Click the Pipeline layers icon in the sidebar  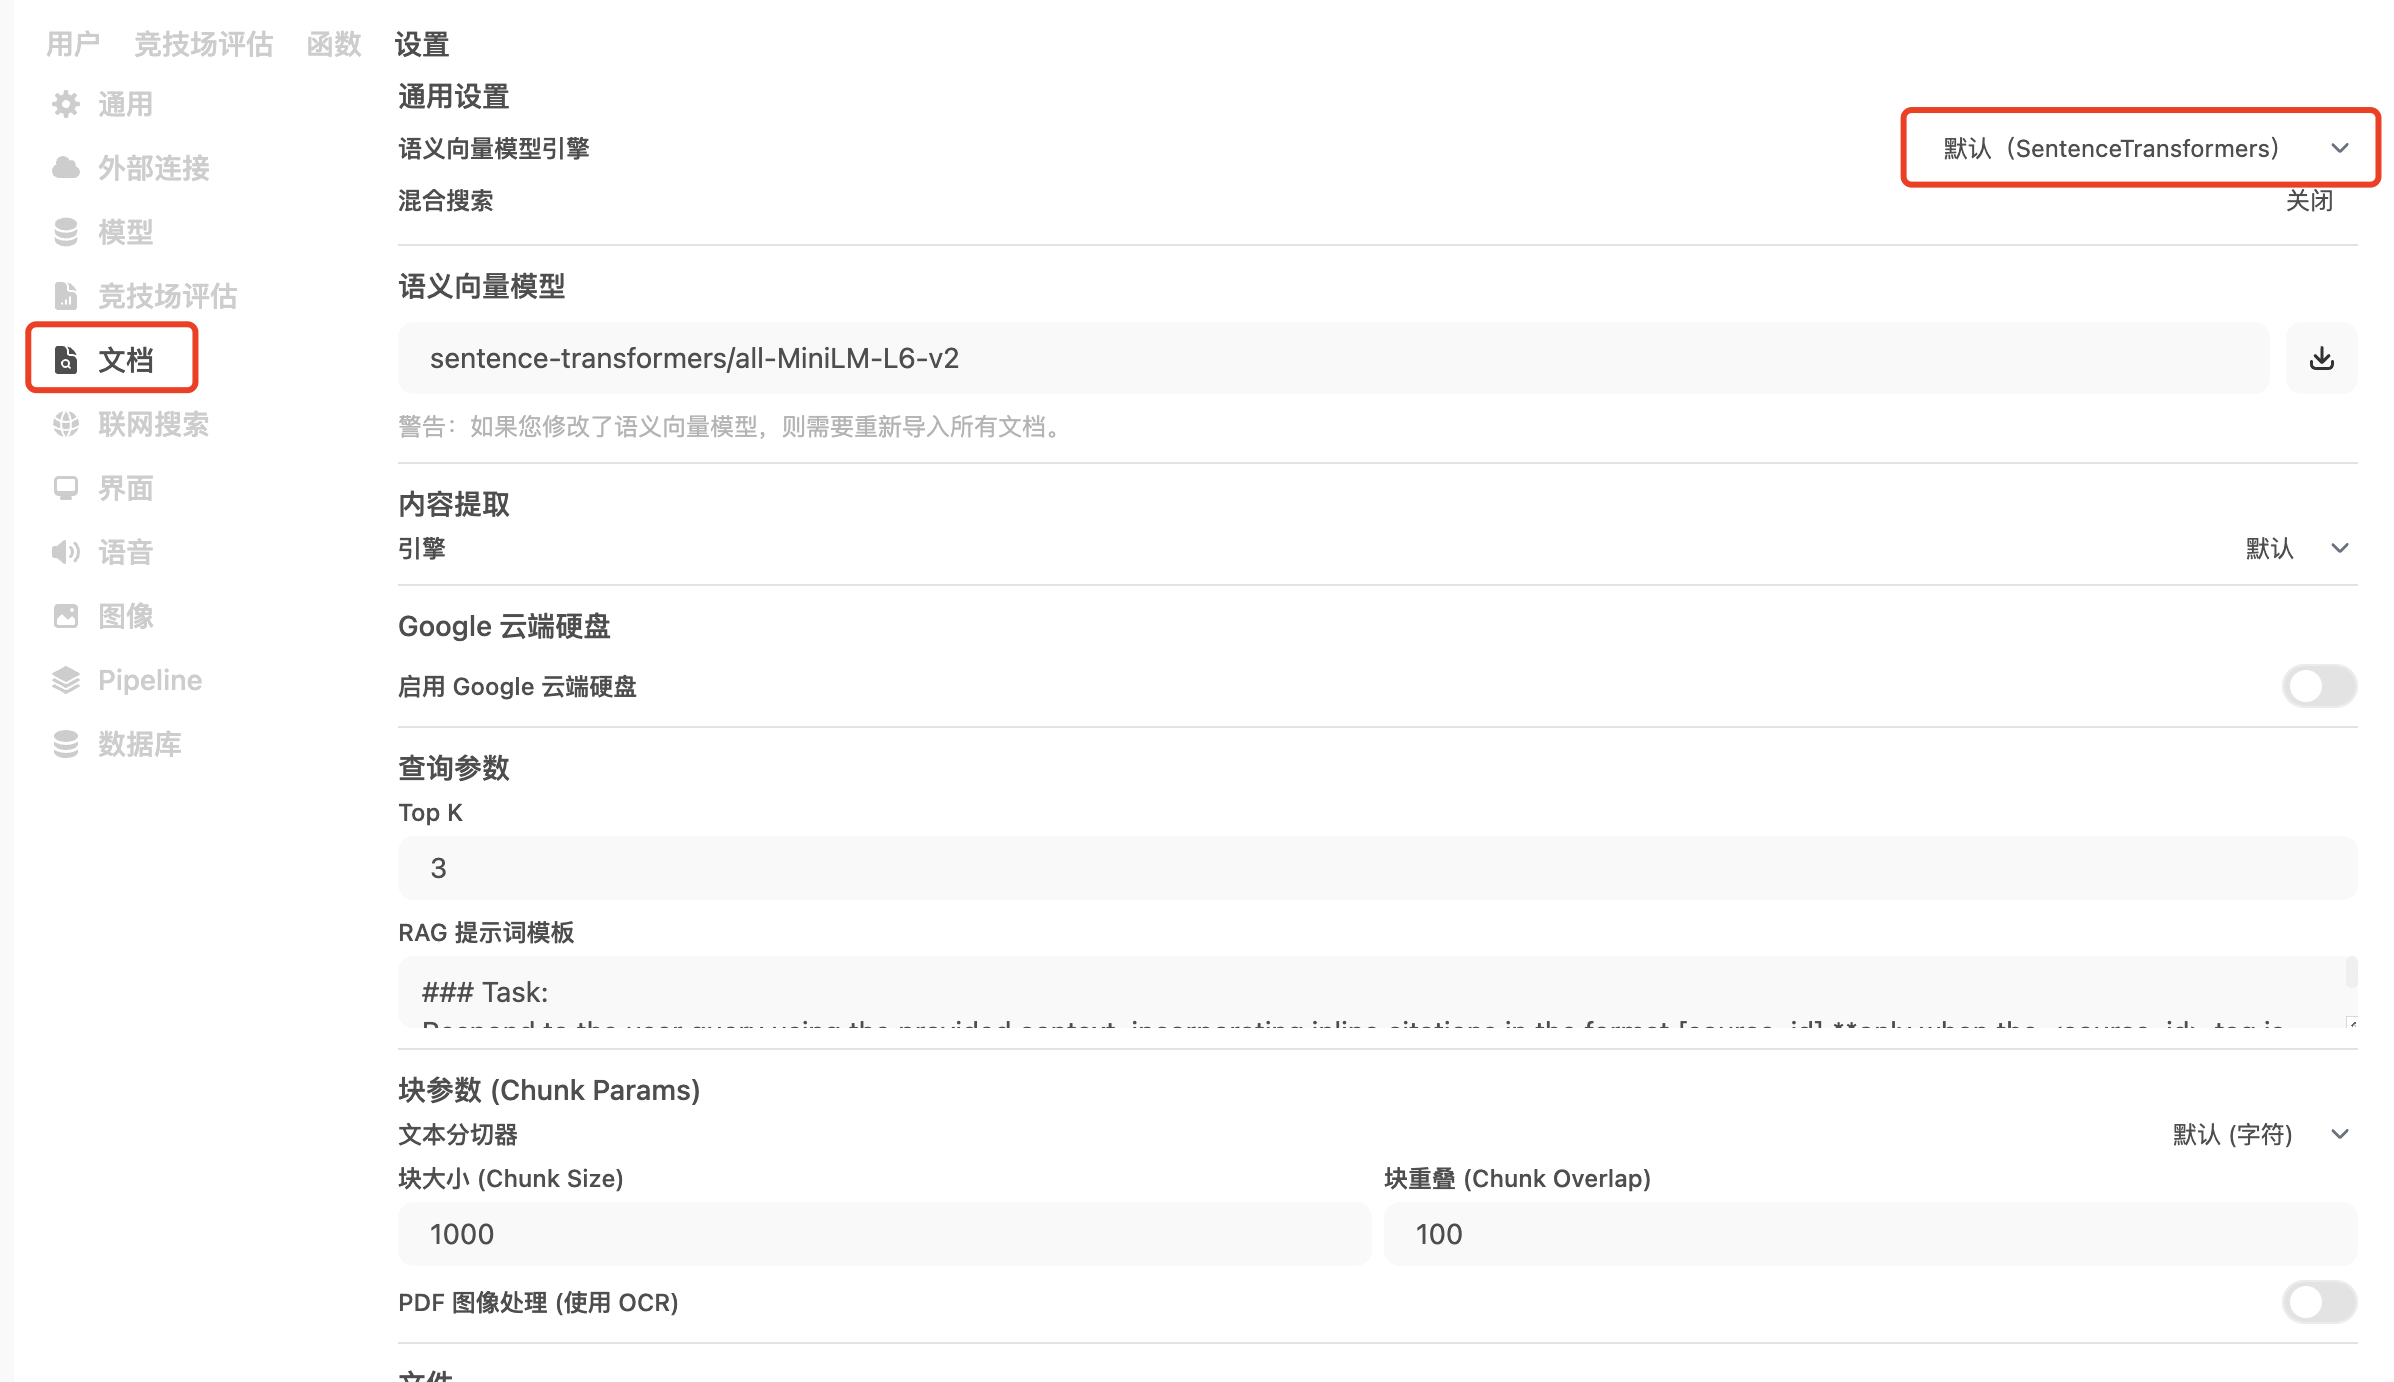pos(66,680)
